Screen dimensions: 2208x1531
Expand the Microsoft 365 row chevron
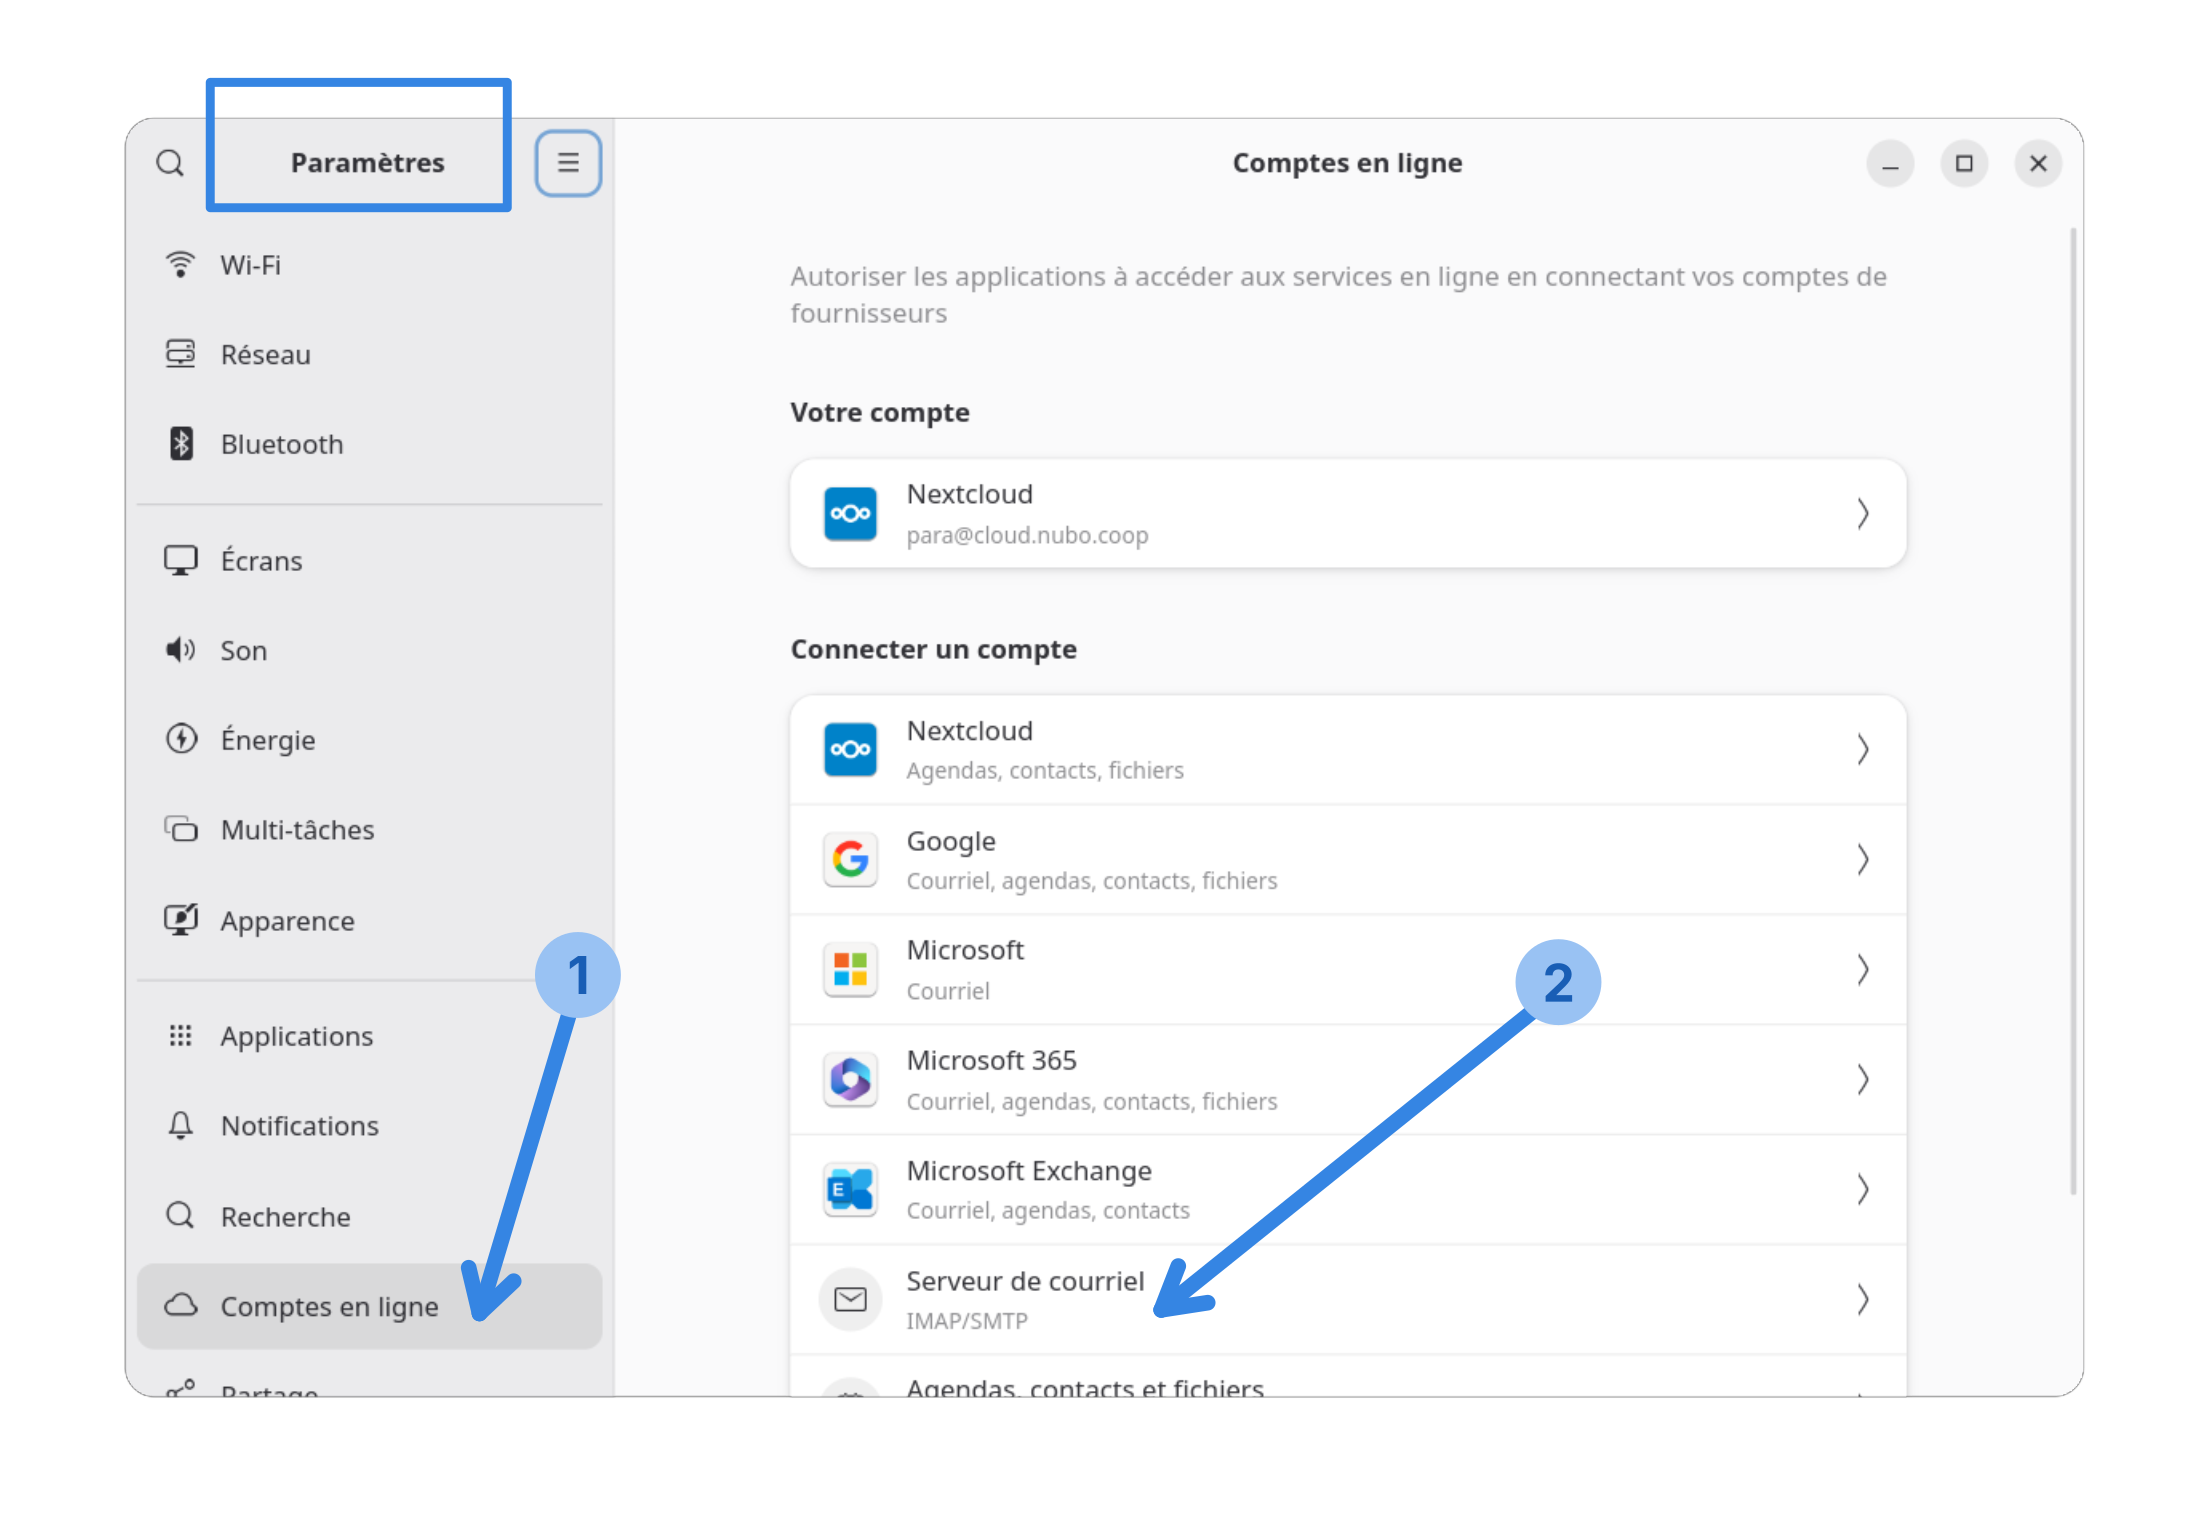point(1862,1080)
